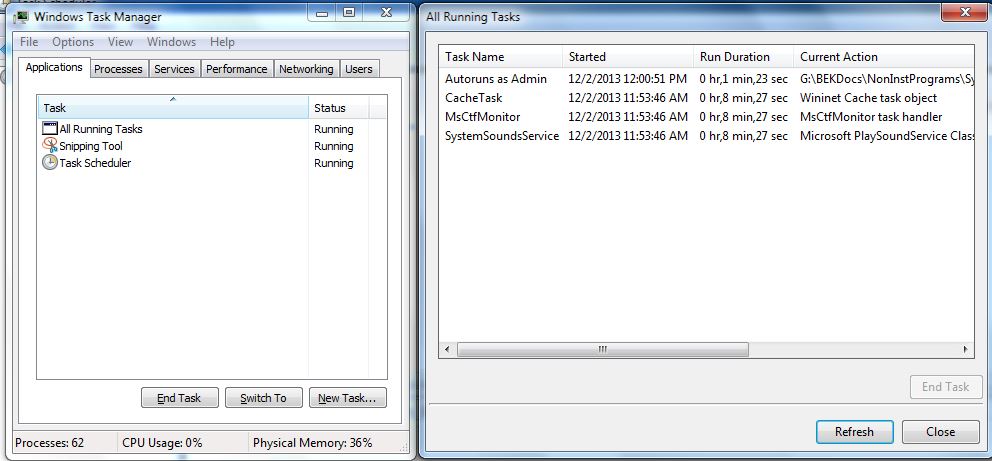Click the Snipping Tool scissors icon
This screenshot has width=992, height=461.
[x=50, y=146]
